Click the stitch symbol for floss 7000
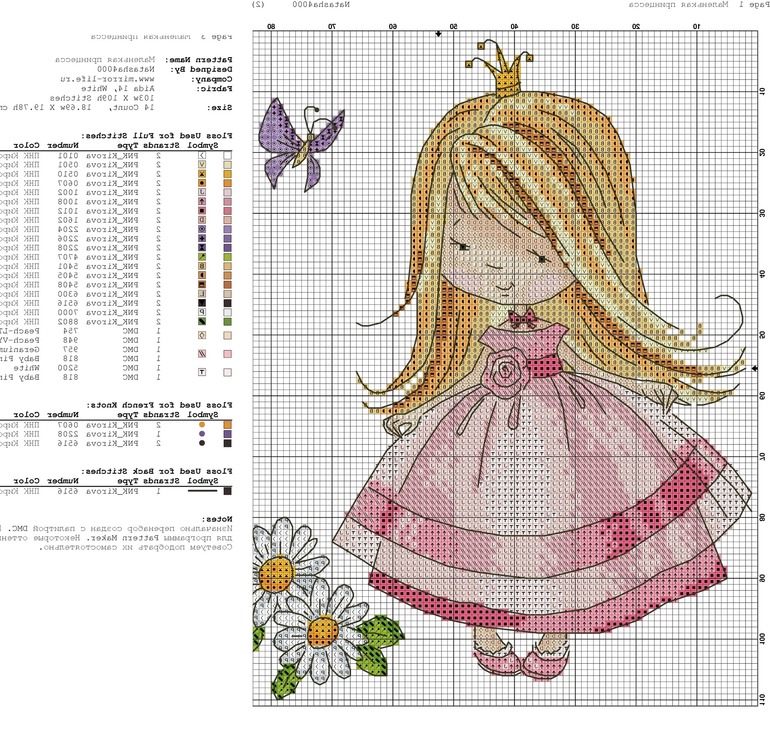Viewport: 770px width, 735px height. (x=201, y=312)
